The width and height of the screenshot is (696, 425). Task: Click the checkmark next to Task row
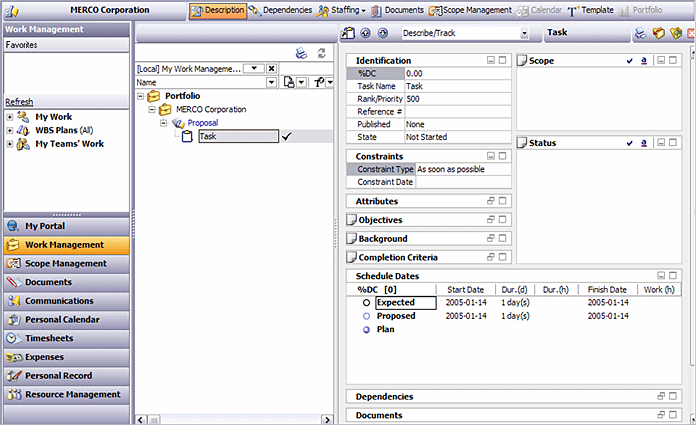tap(286, 136)
